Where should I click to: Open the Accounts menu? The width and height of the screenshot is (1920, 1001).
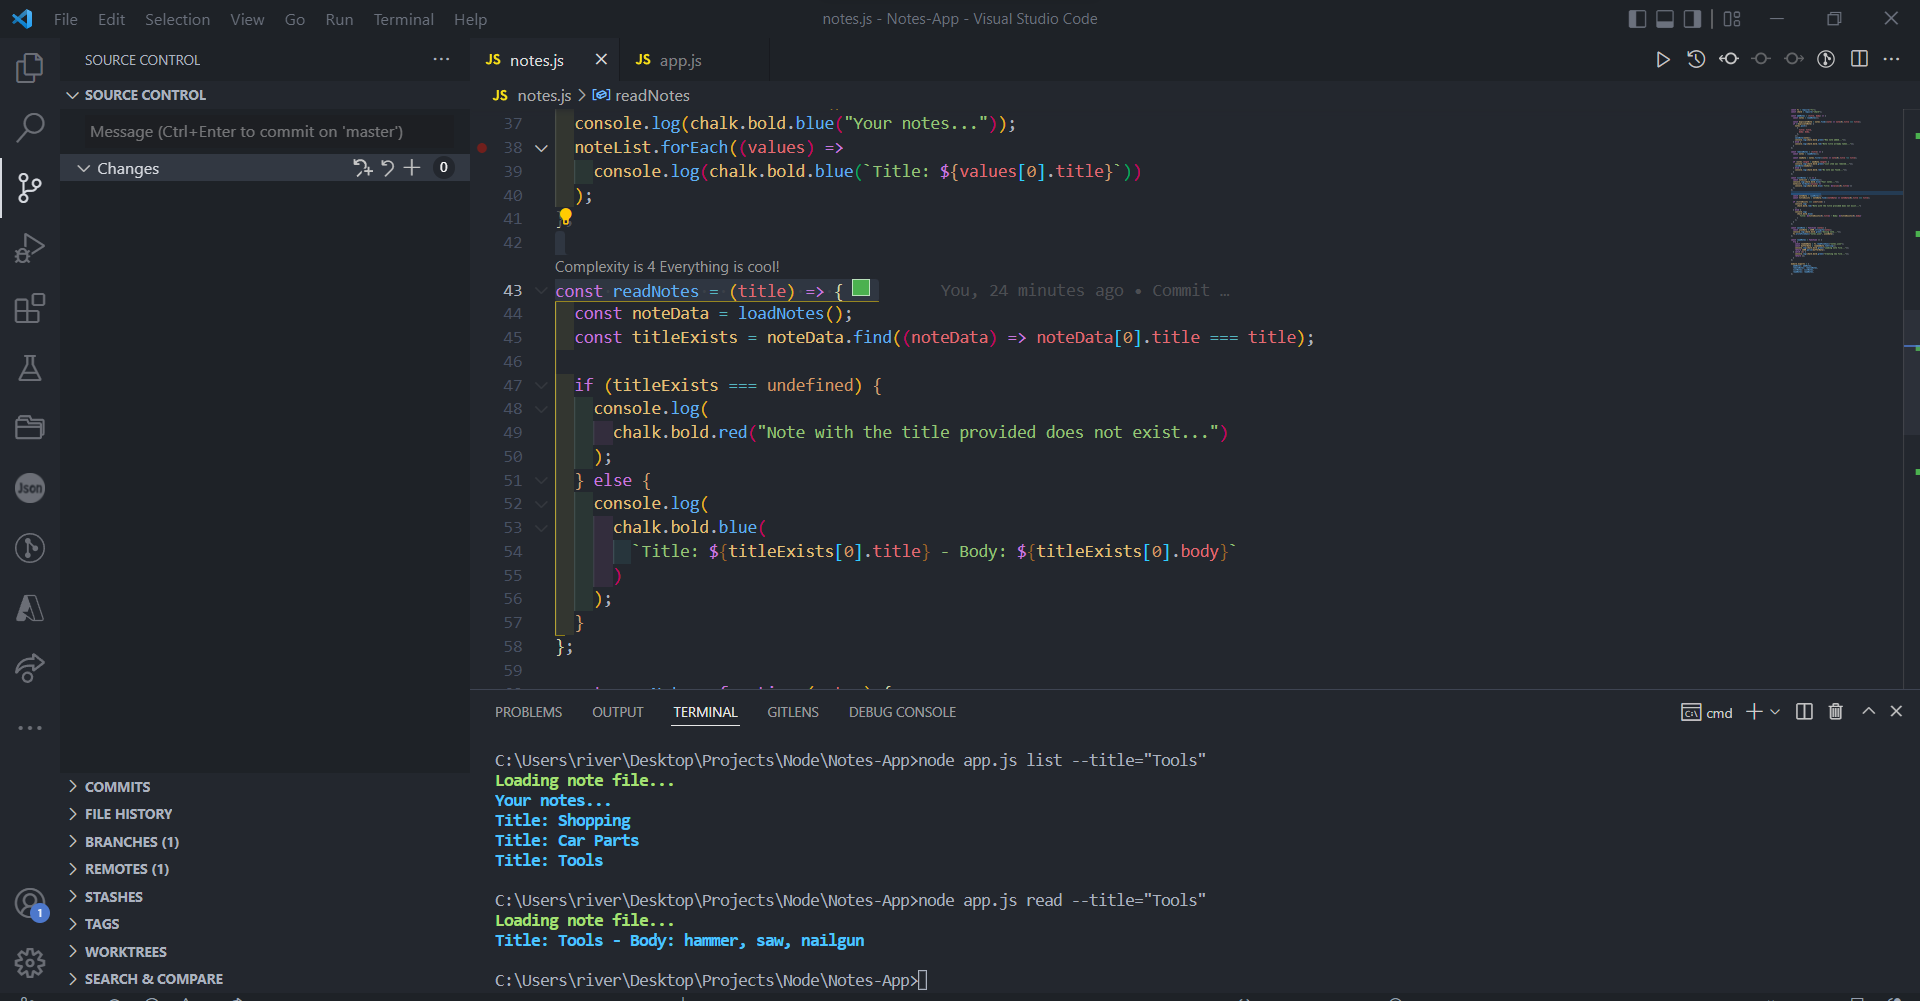(30, 904)
